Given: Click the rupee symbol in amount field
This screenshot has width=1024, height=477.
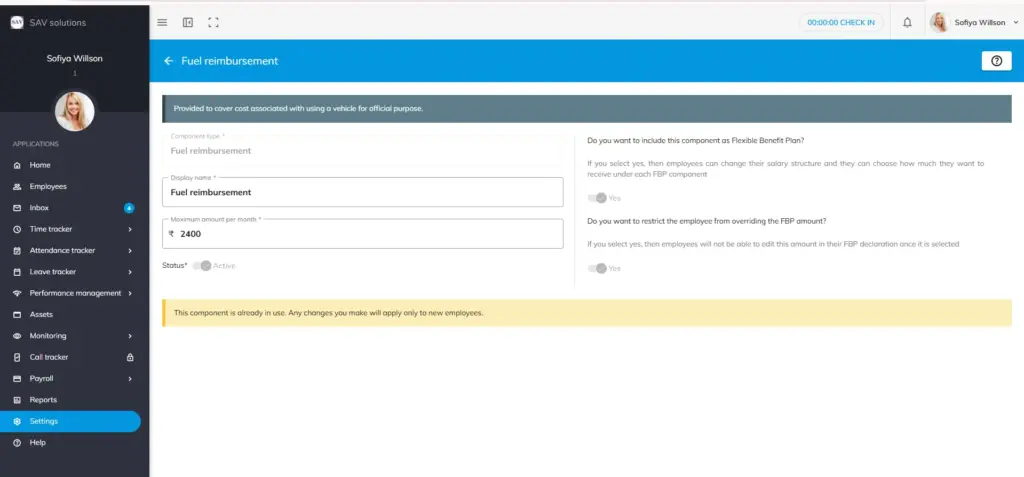Looking at the screenshot, I should (x=171, y=233).
